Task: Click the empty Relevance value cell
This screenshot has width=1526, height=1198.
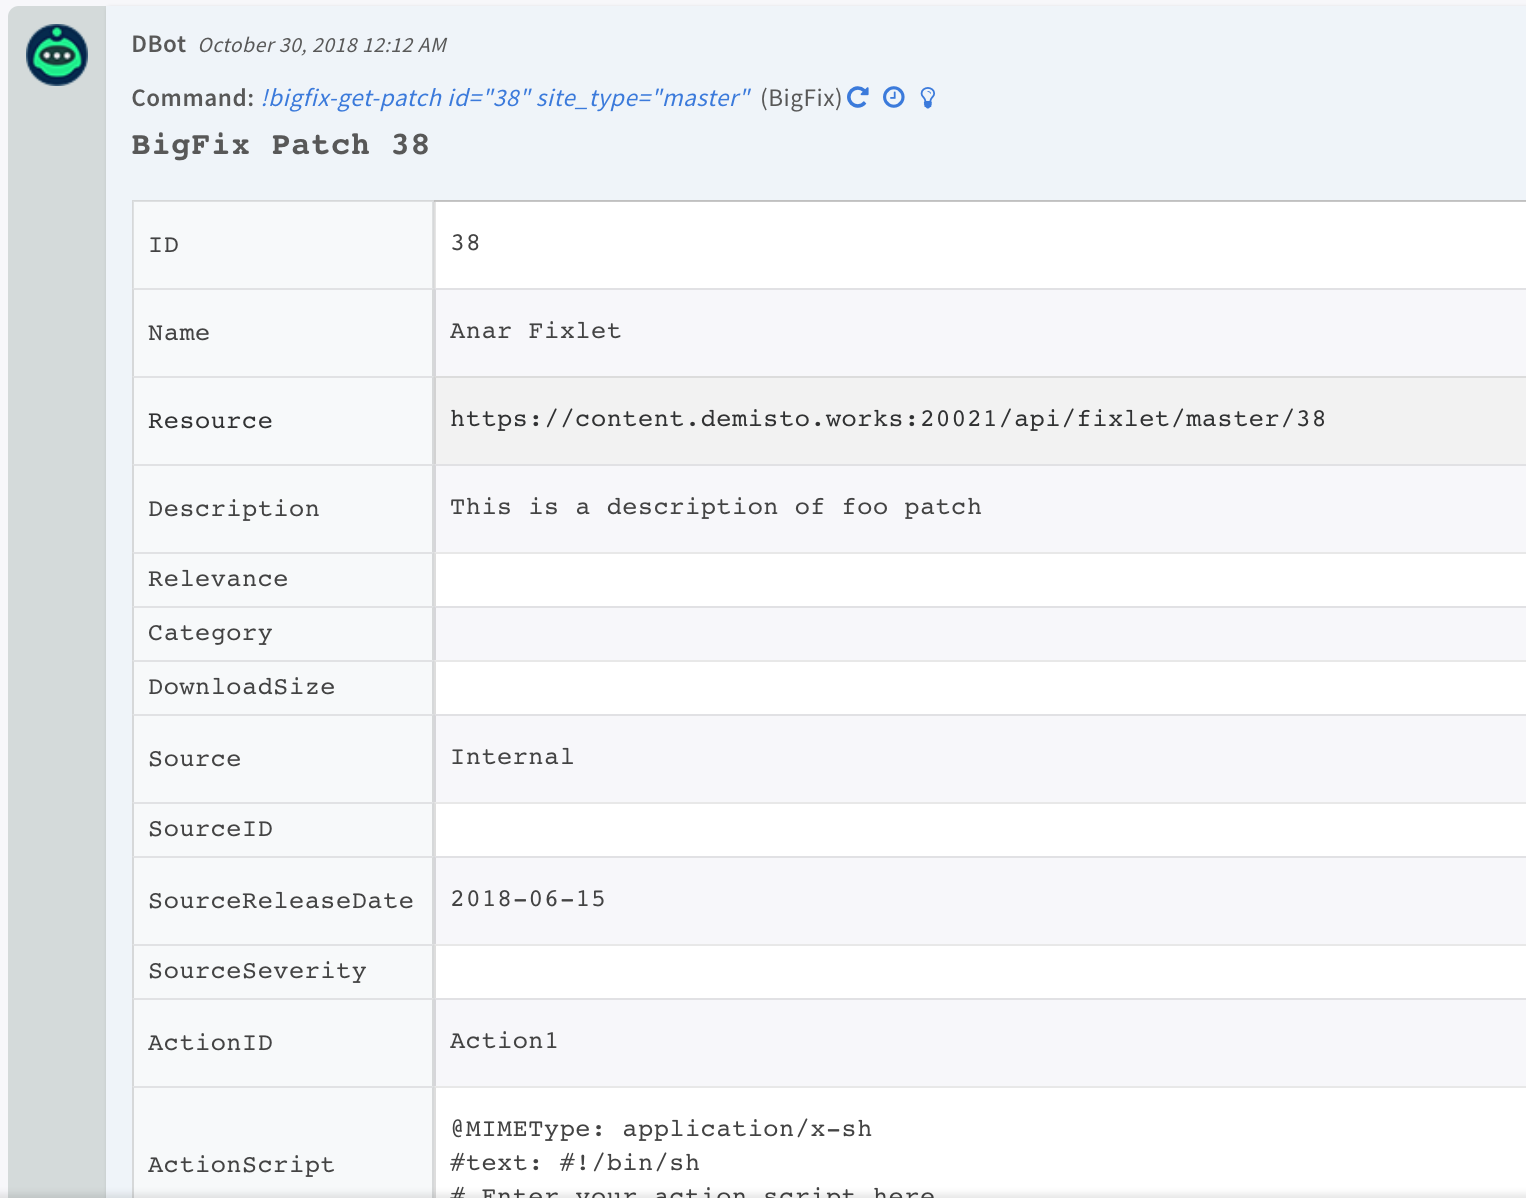Action: pyautogui.click(x=980, y=580)
